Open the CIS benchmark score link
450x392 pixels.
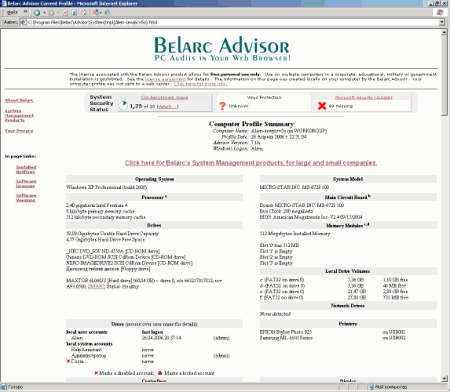[x=164, y=97]
